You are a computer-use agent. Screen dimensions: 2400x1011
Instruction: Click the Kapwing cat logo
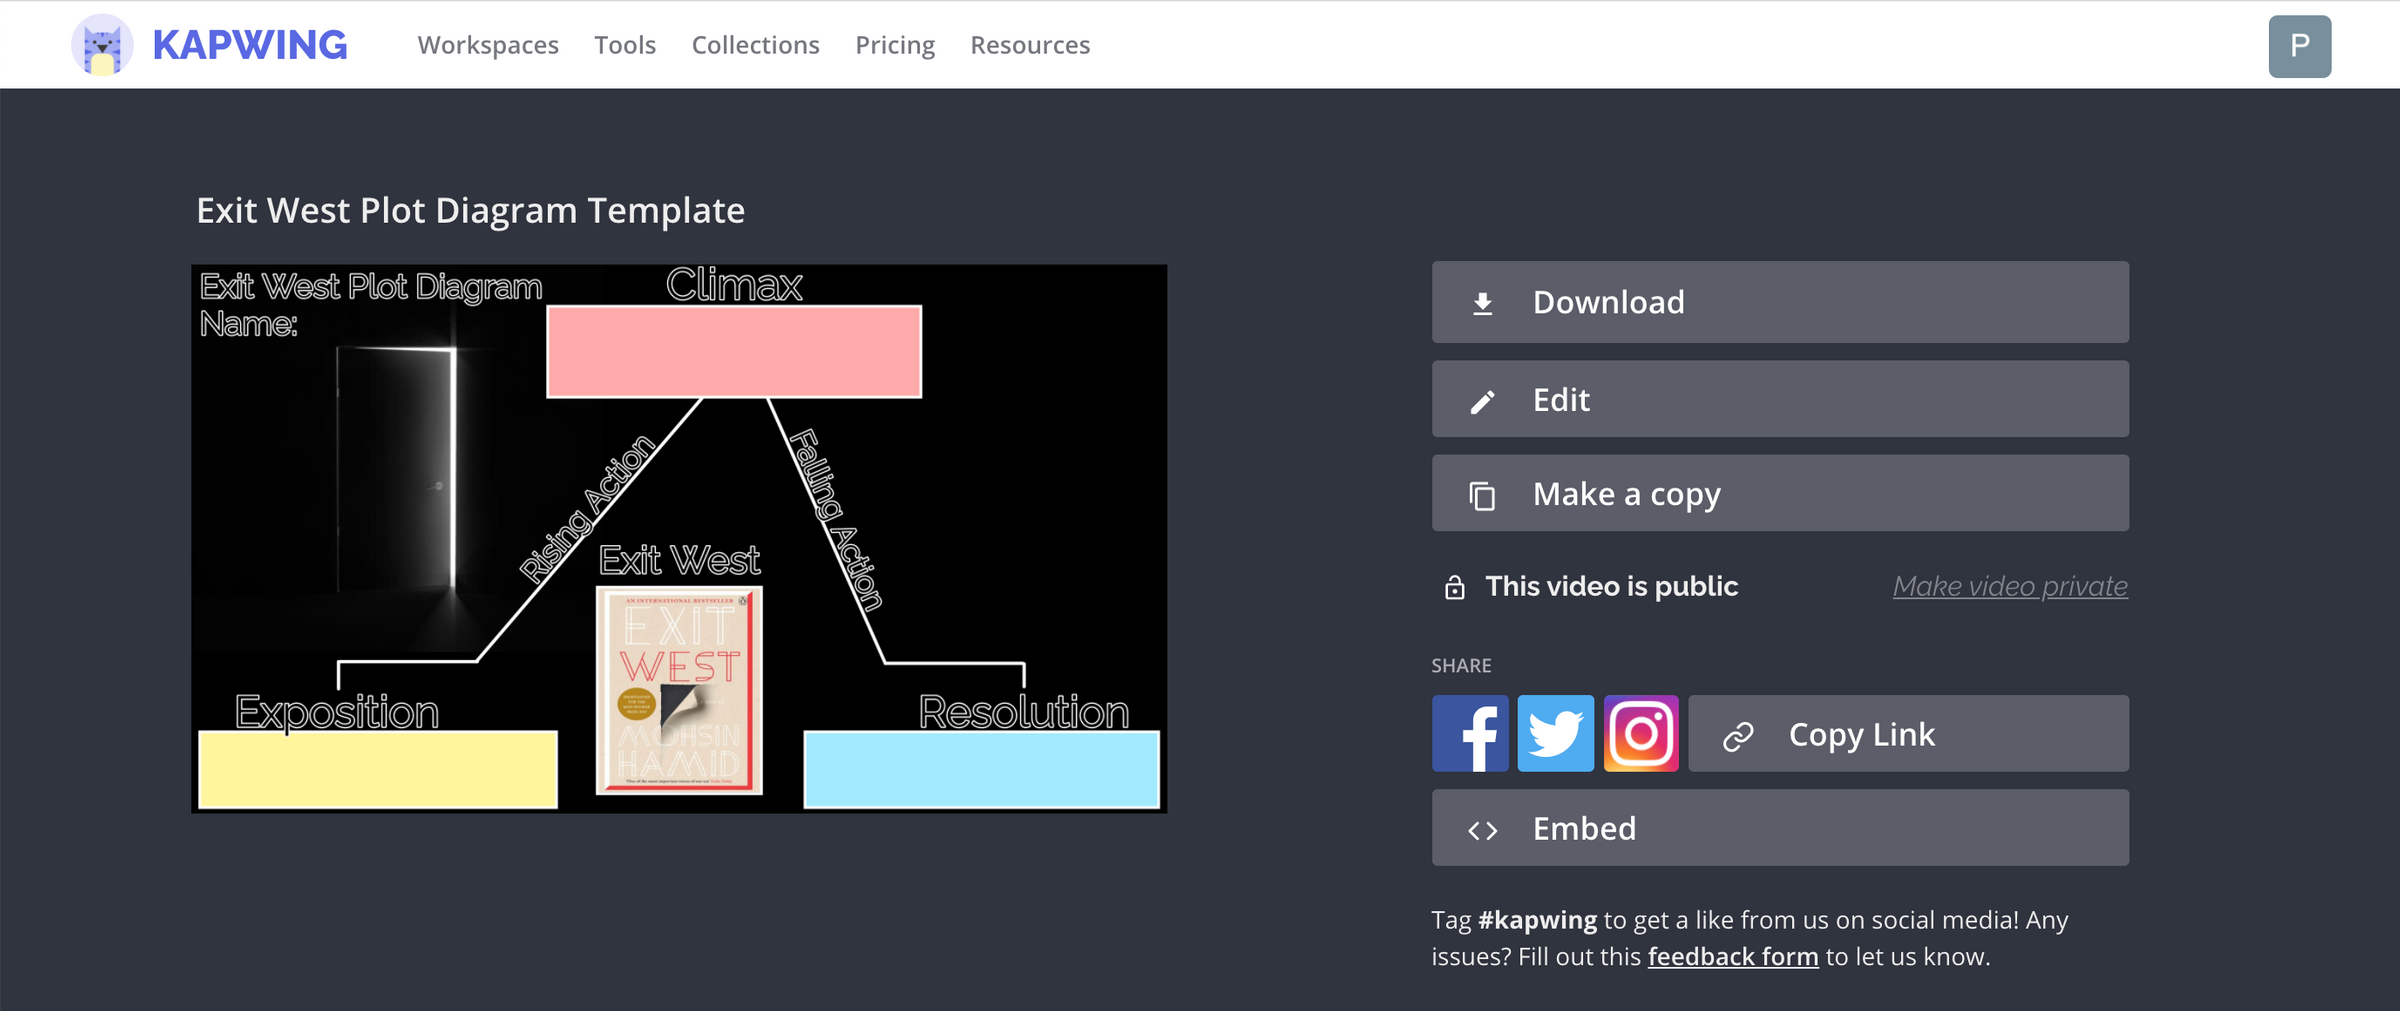pyautogui.click(x=101, y=44)
